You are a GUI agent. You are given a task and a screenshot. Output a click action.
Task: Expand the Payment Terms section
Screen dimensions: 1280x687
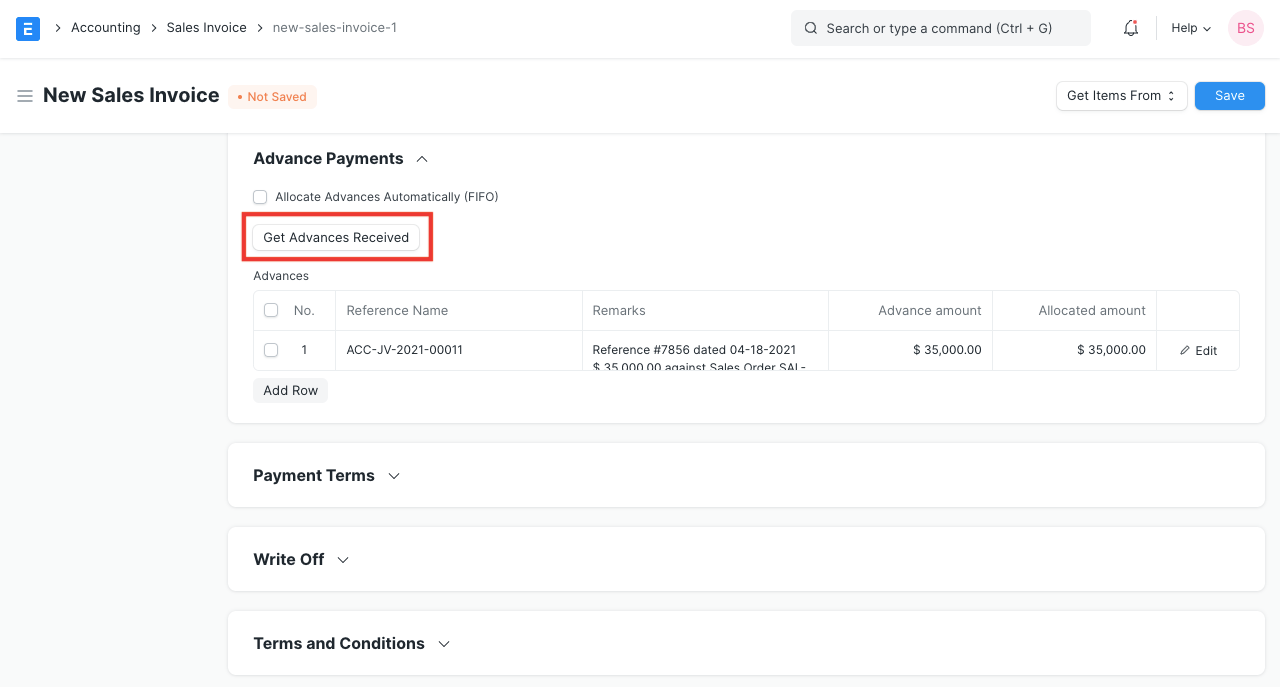point(393,476)
